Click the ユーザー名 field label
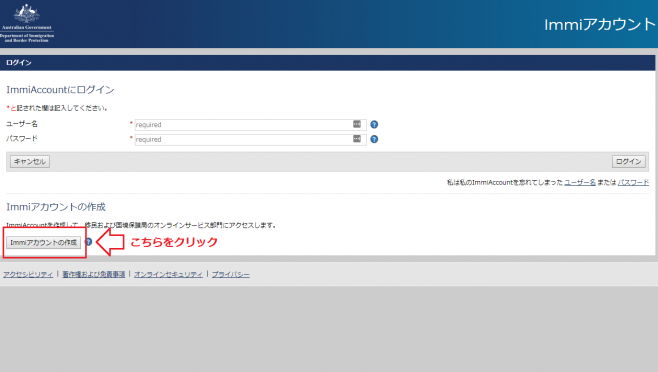658x372 pixels. (x=22, y=124)
